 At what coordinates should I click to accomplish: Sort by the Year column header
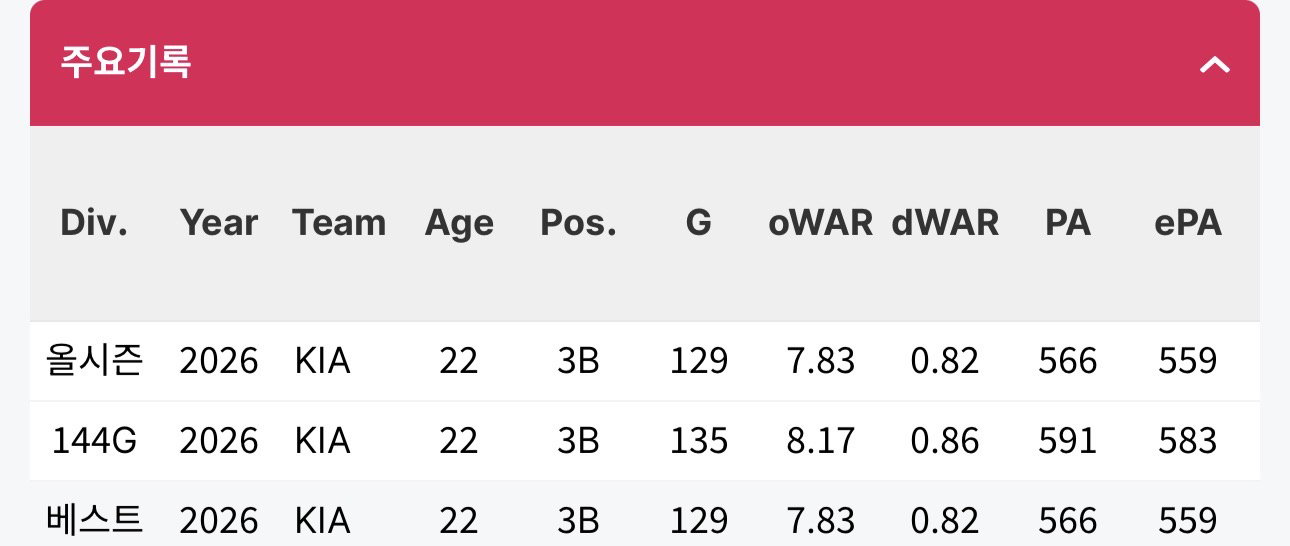pos(219,222)
